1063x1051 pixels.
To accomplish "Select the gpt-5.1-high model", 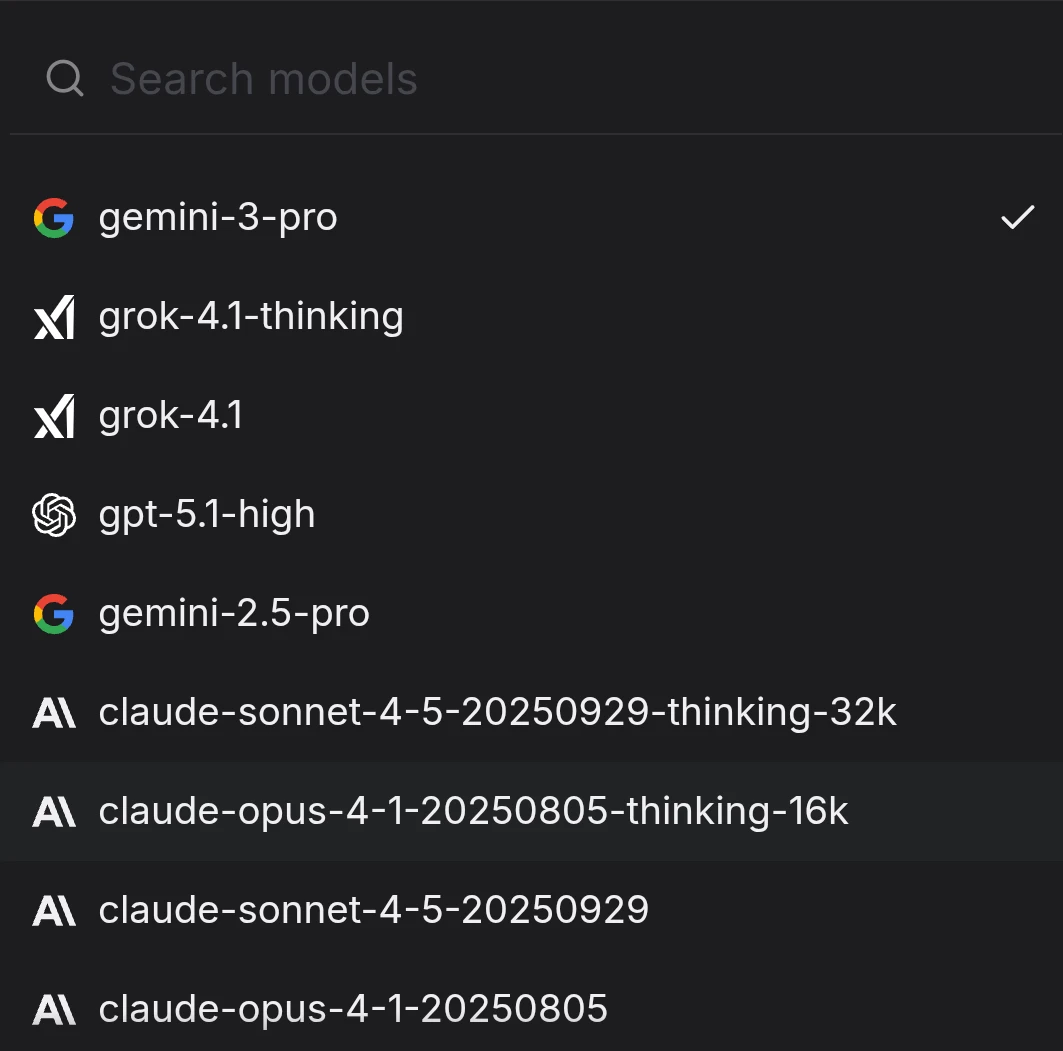I will coord(207,515).
